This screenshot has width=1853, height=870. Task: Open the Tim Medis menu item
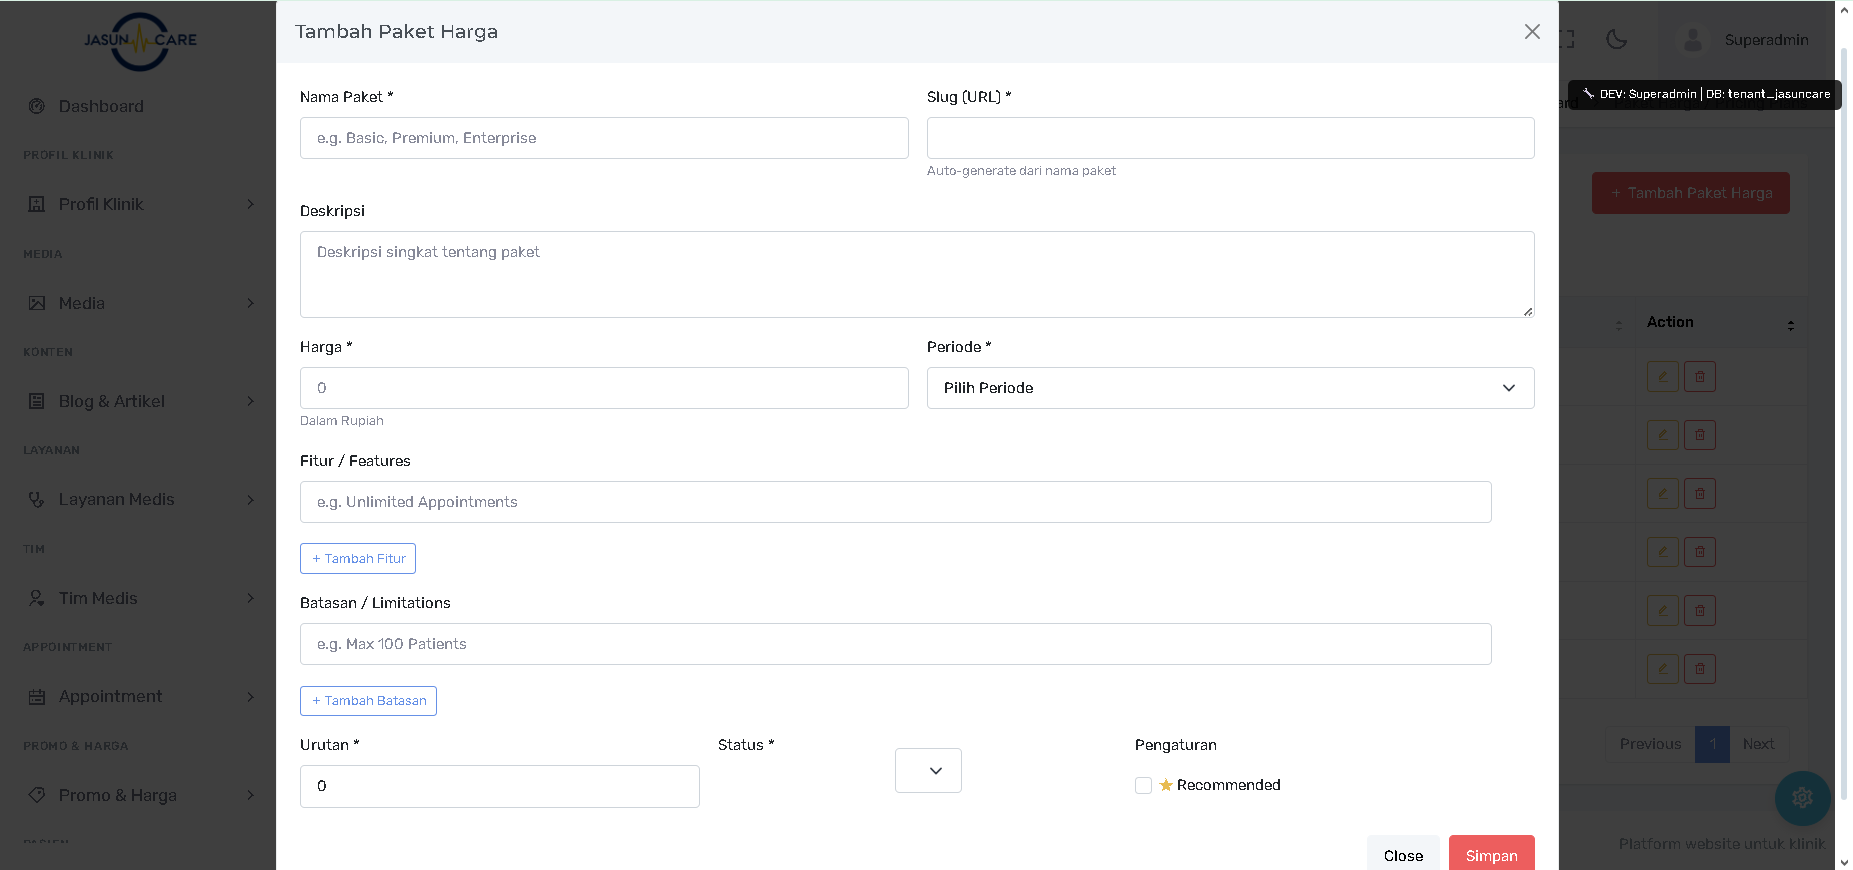[98, 598]
